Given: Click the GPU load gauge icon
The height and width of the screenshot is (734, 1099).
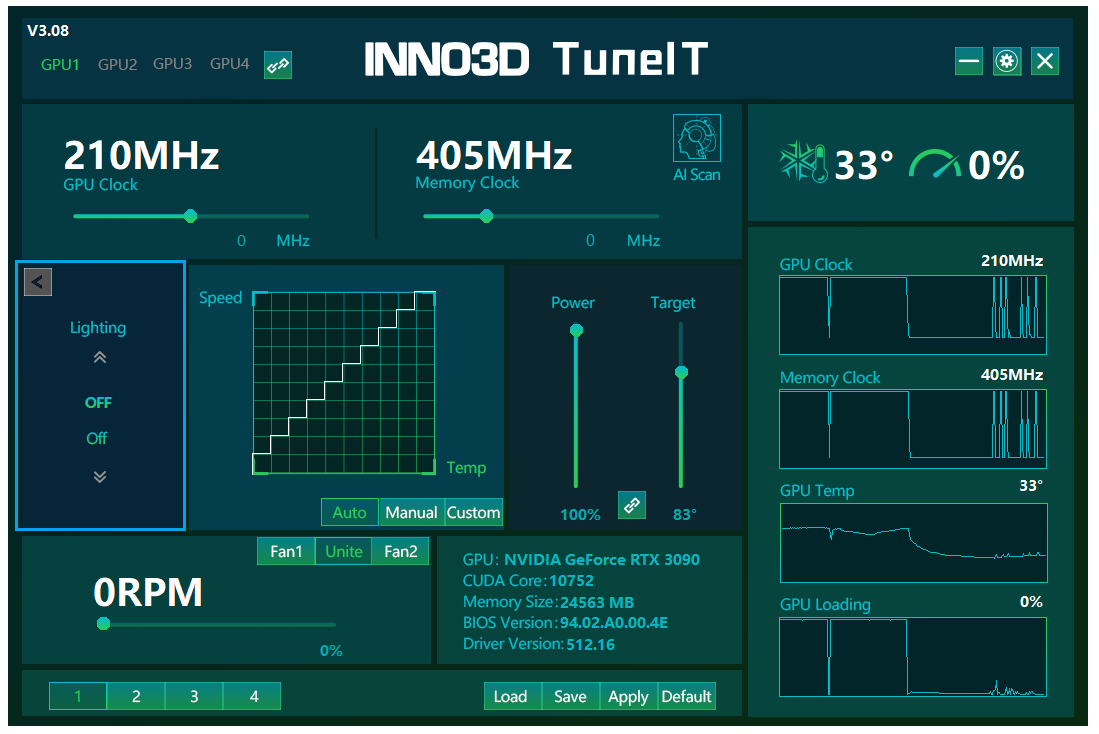Looking at the screenshot, I should 934,165.
